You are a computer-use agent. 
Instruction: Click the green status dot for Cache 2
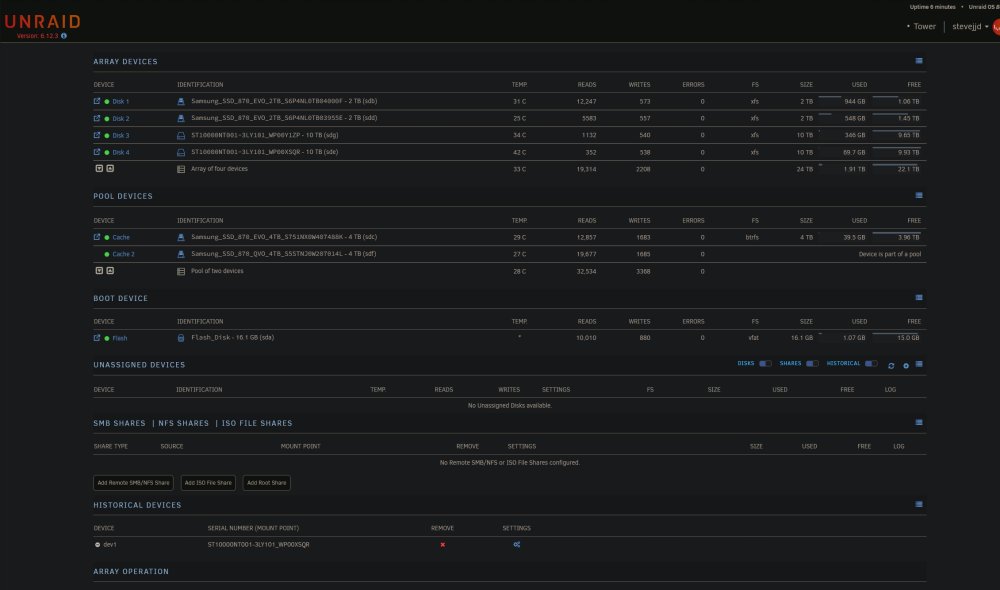pos(107,254)
